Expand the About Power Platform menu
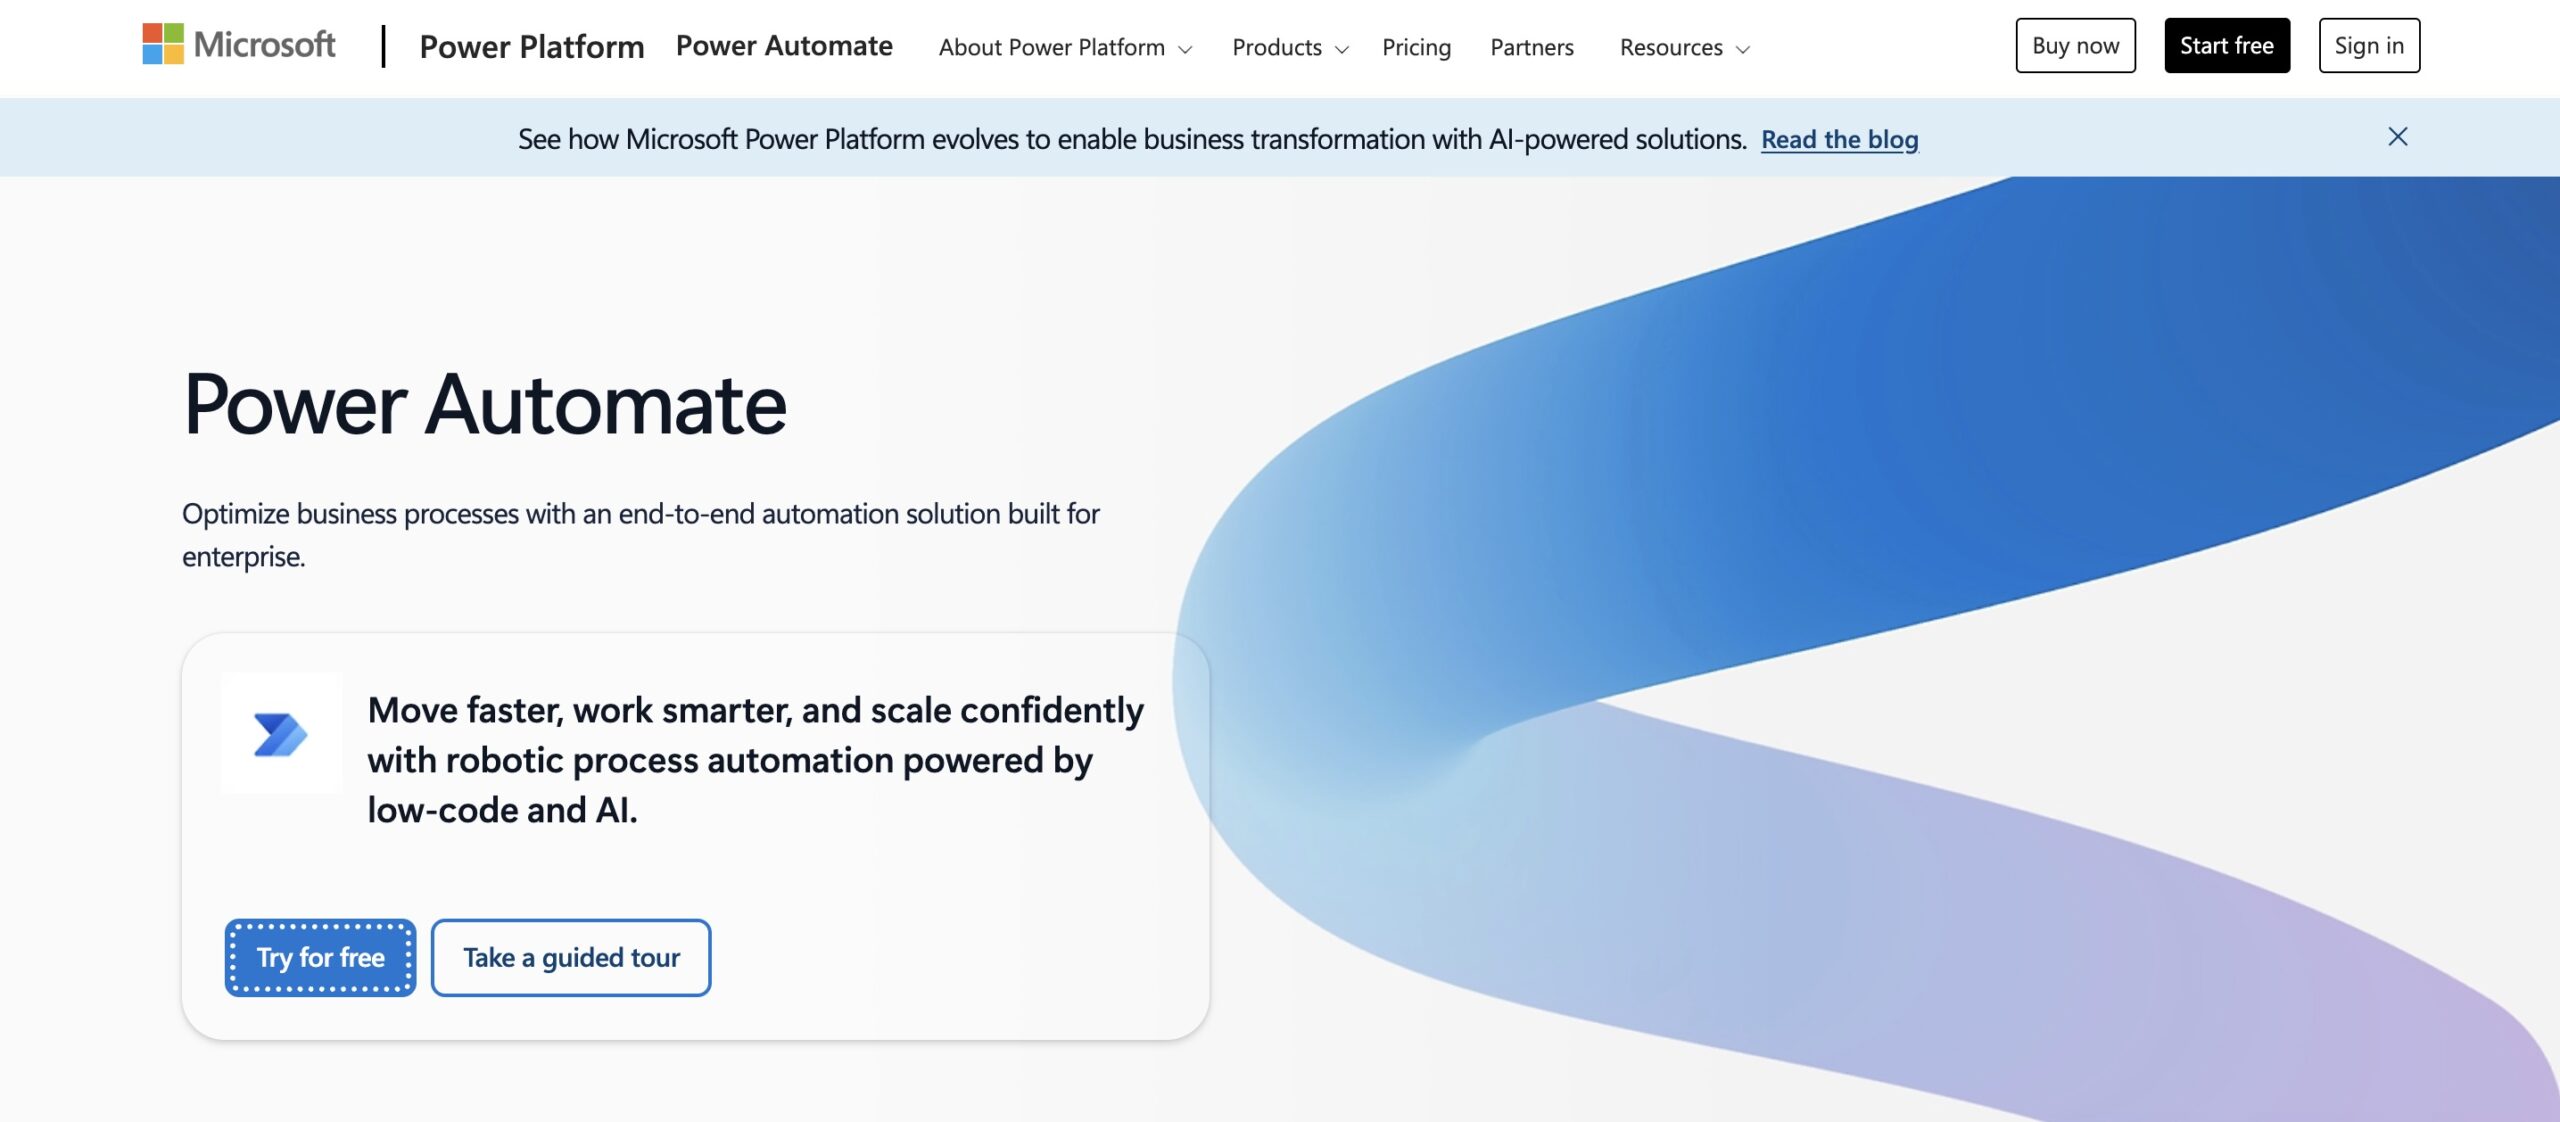The image size is (2560, 1122). click(1051, 47)
